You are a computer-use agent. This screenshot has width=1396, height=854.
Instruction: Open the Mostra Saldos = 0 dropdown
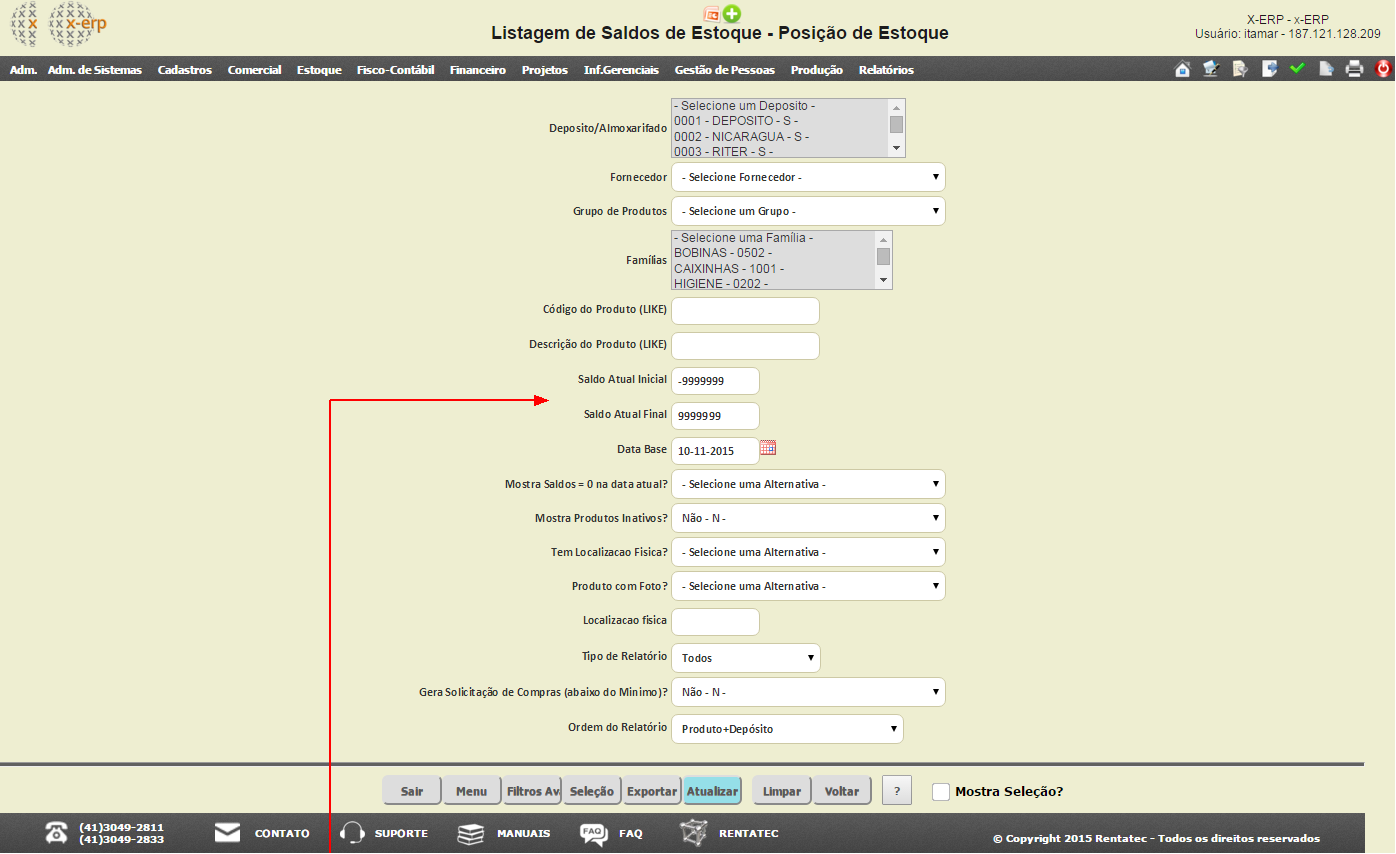(x=808, y=484)
